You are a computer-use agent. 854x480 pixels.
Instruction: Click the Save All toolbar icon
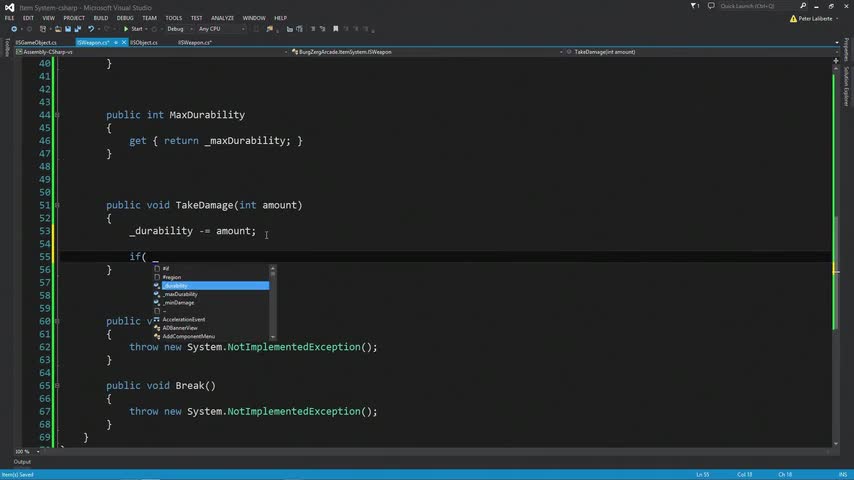pyautogui.click(x=77, y=29)
